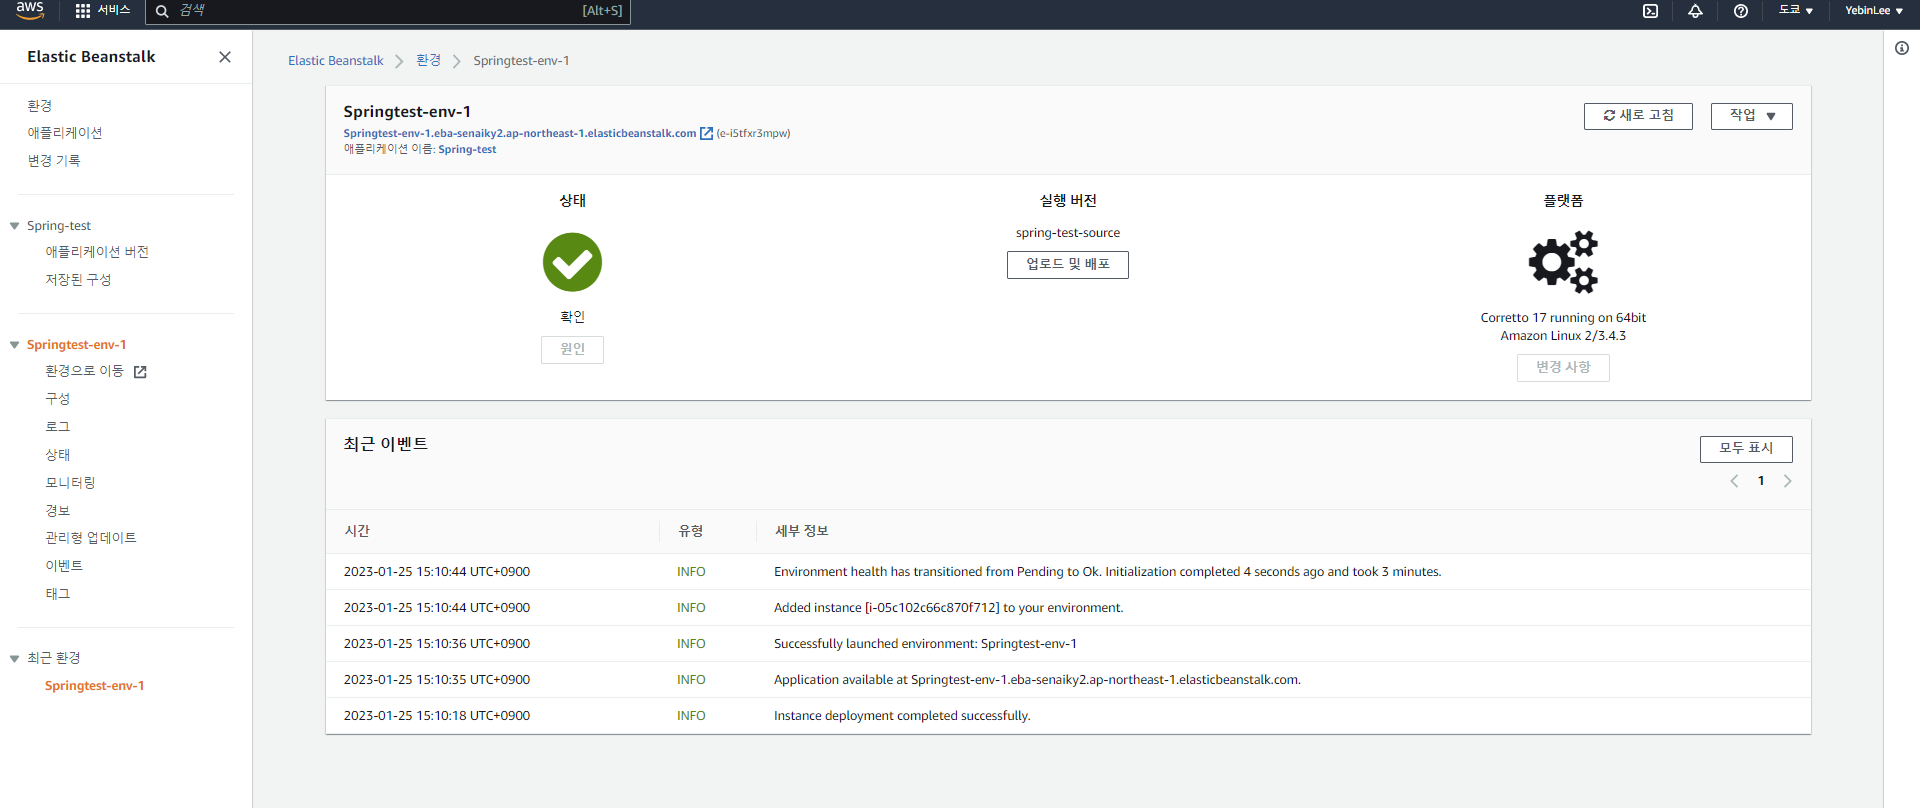Click 환경으로 이동 external link
The image size is (1920, 808).
click(x=96, y=371)
